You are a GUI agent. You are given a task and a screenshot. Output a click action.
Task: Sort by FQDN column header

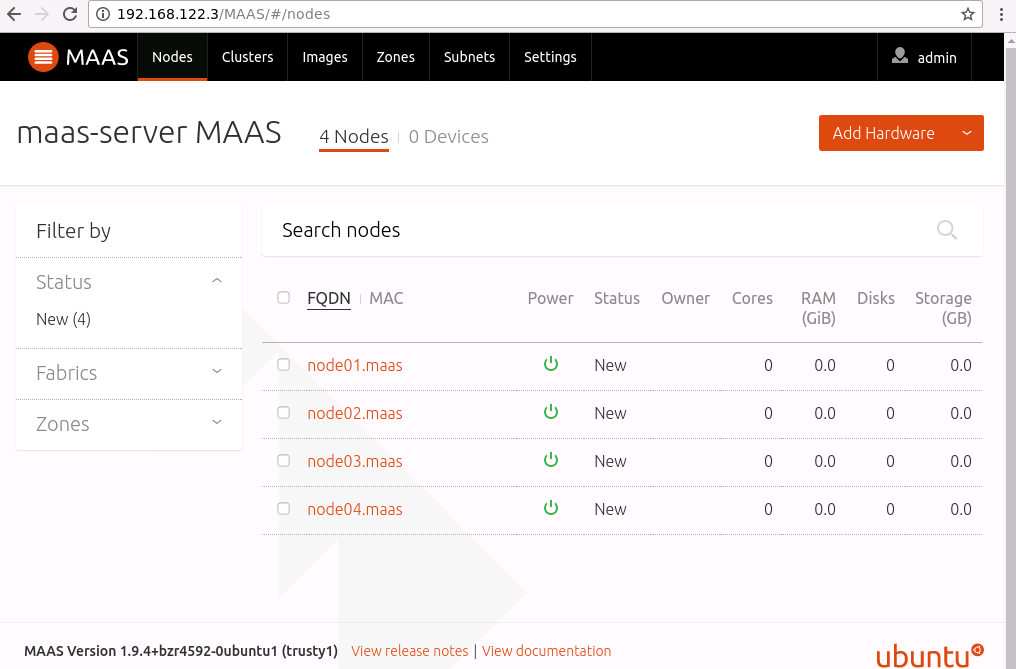click(x=329, y=298)
